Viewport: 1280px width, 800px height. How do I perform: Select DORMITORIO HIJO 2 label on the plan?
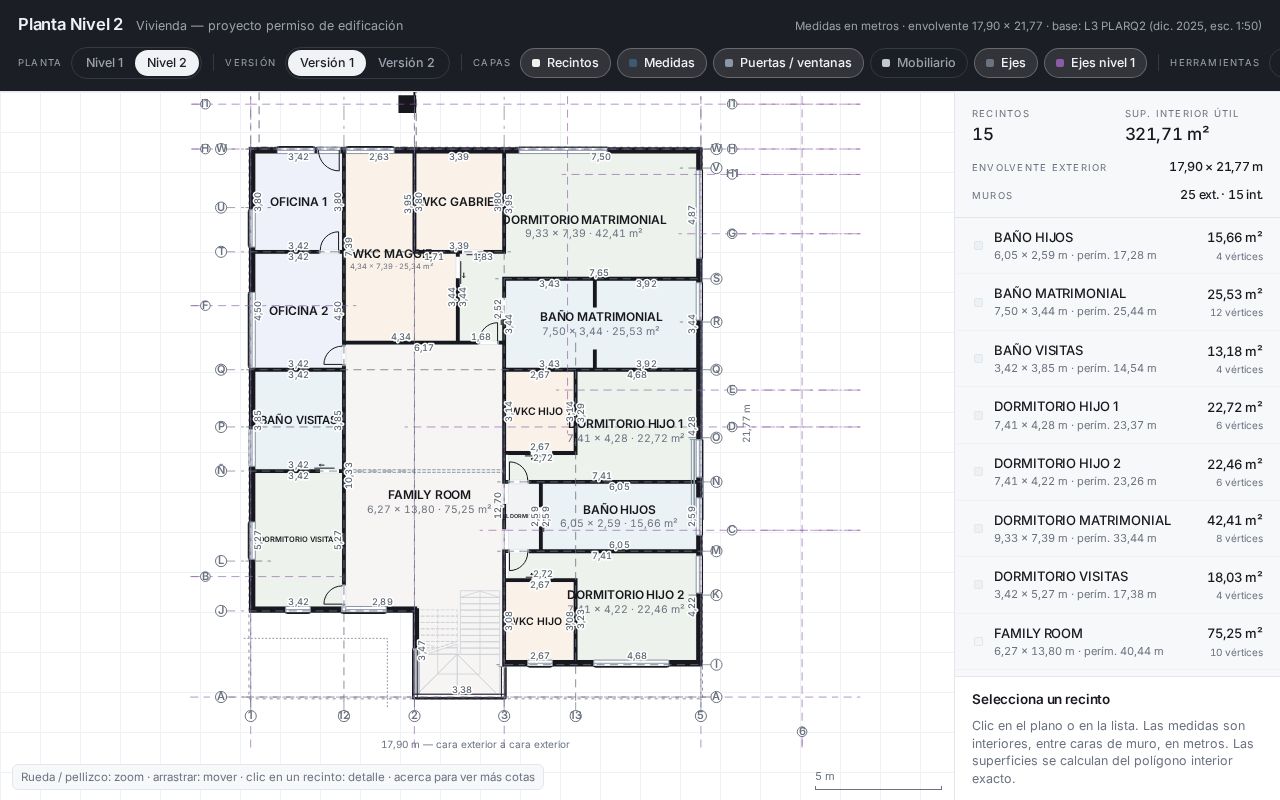coord(626,595)
